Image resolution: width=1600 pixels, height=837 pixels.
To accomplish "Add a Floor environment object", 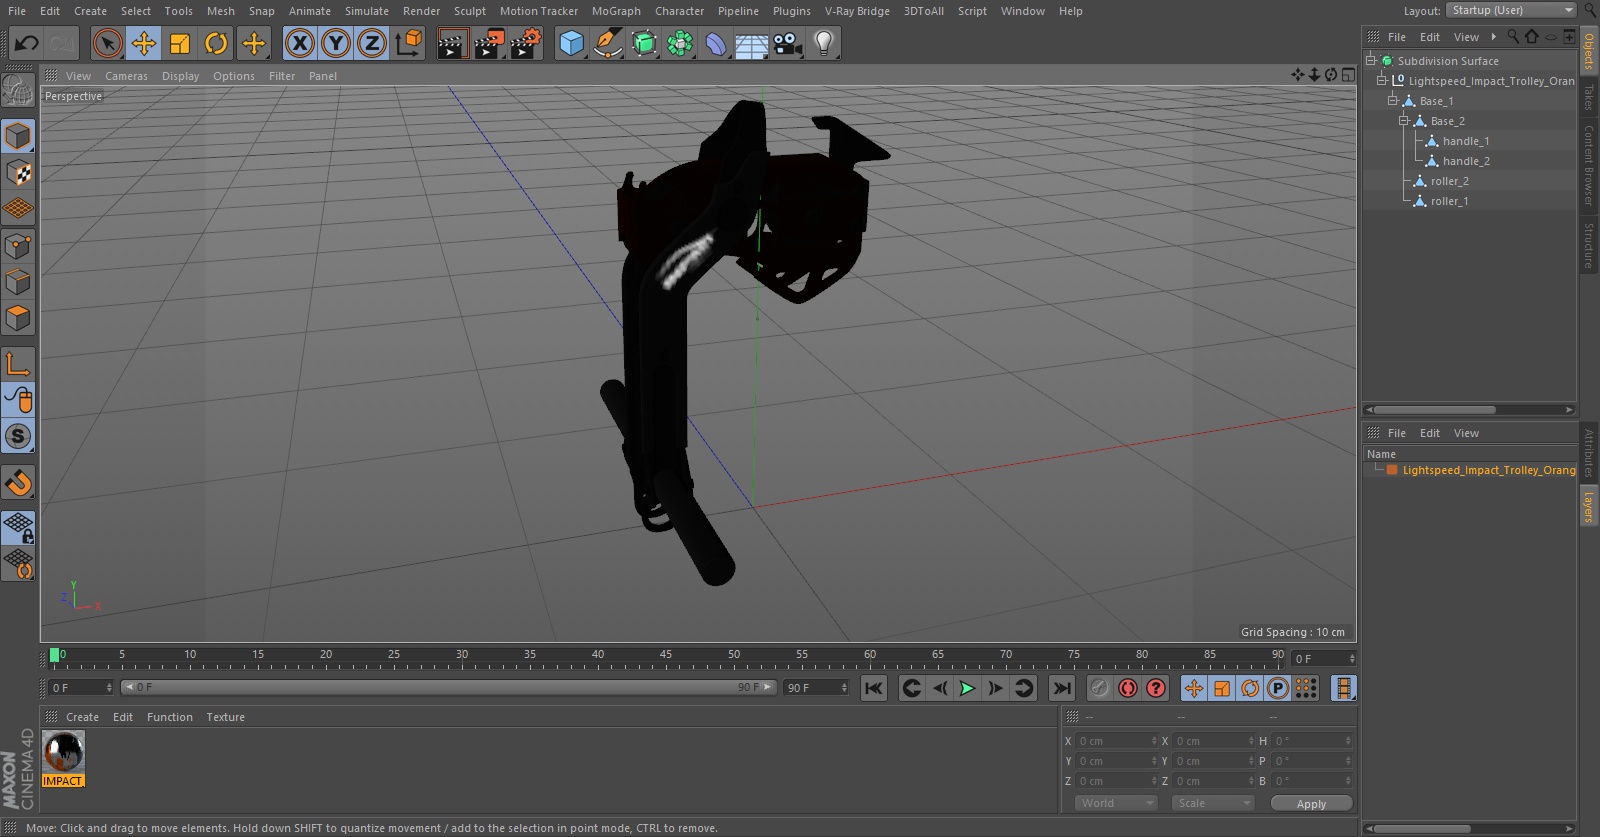I will click(x=752, y=43).
